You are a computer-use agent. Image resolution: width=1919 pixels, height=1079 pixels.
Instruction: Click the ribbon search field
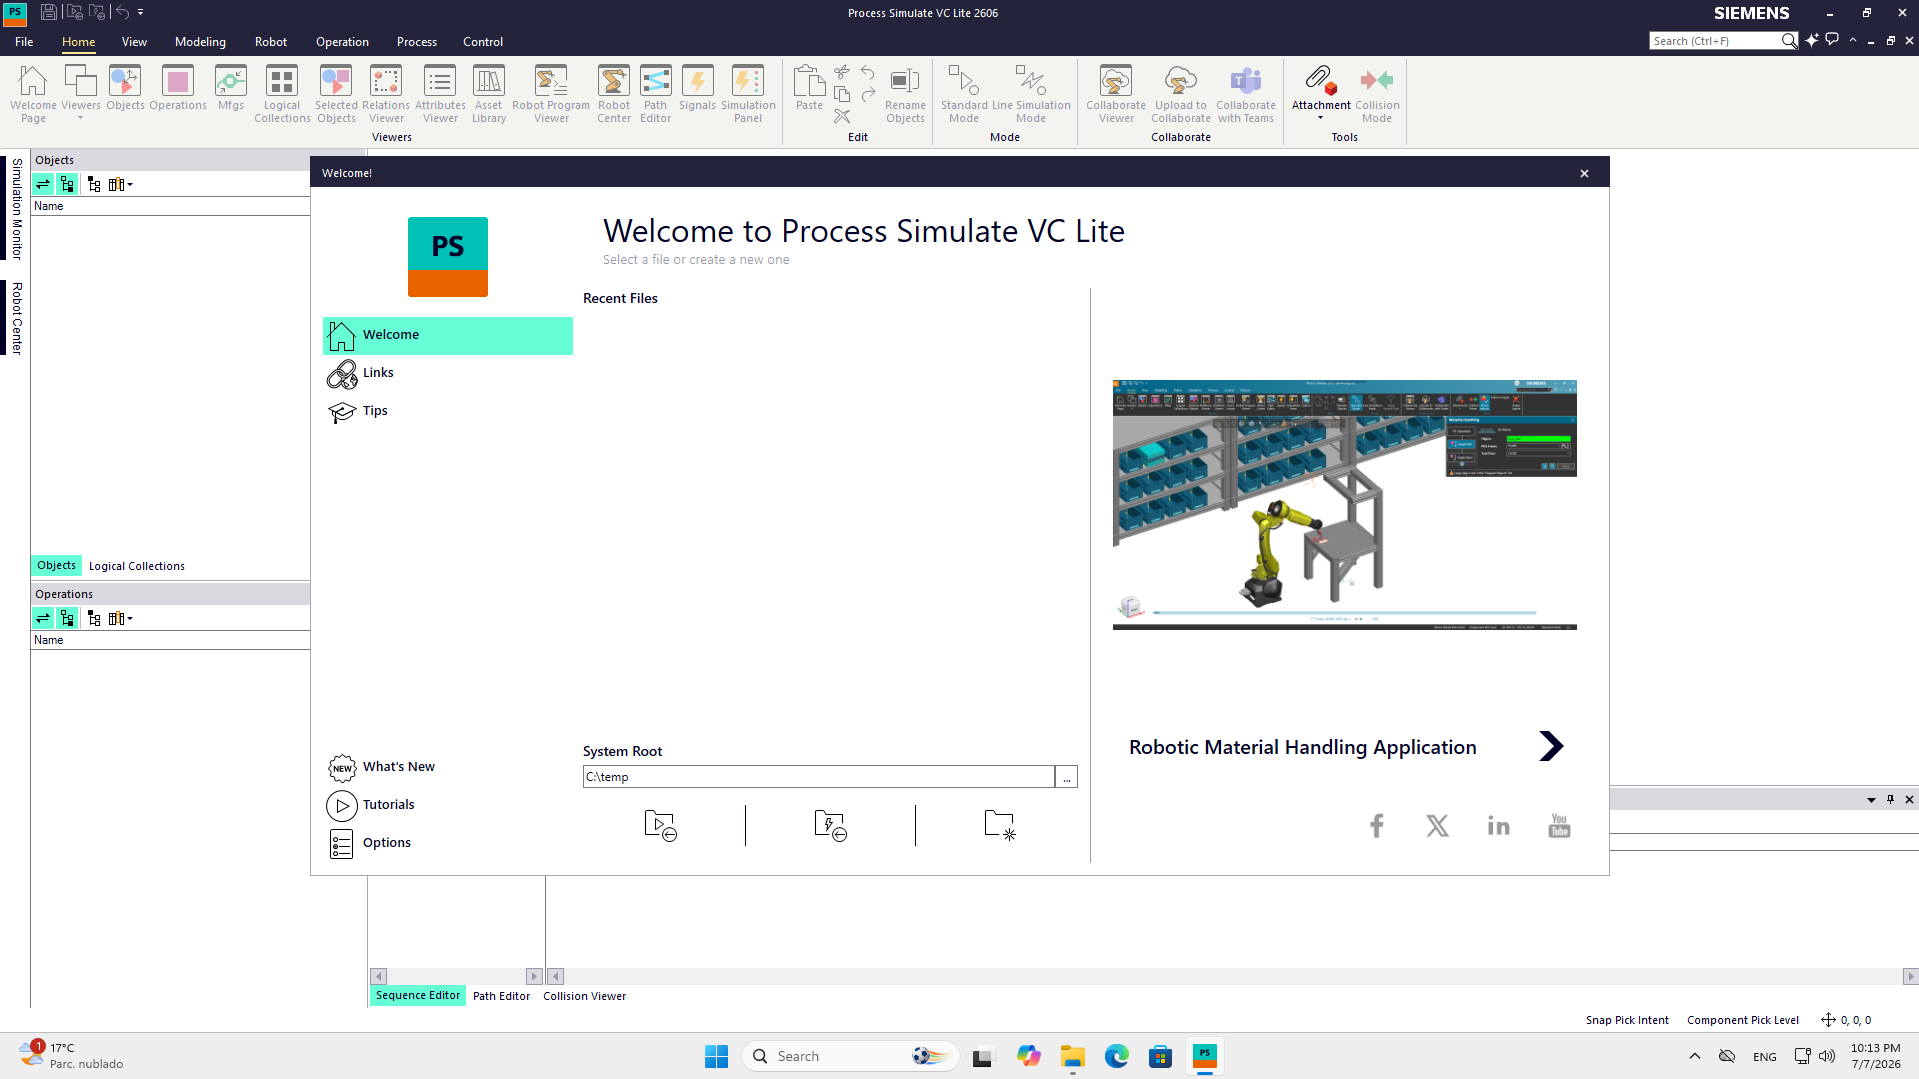(x=1715, y=41)
